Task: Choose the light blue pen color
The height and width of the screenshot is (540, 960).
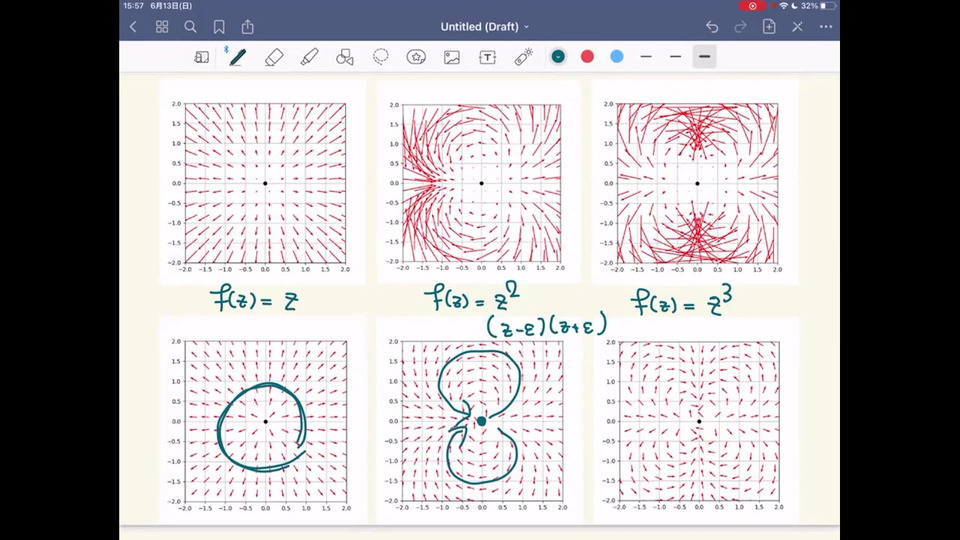Action: point(617,56)
